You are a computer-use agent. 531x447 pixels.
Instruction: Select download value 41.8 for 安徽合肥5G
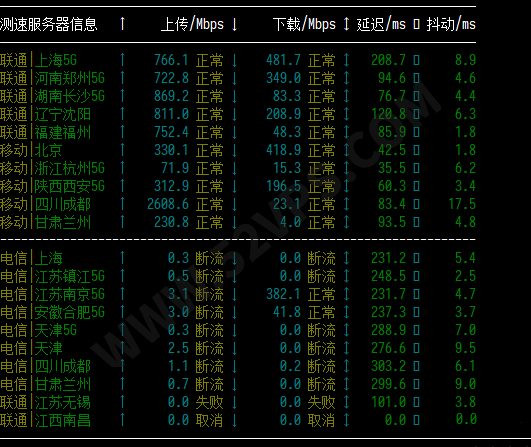click(x=287, y=312)
